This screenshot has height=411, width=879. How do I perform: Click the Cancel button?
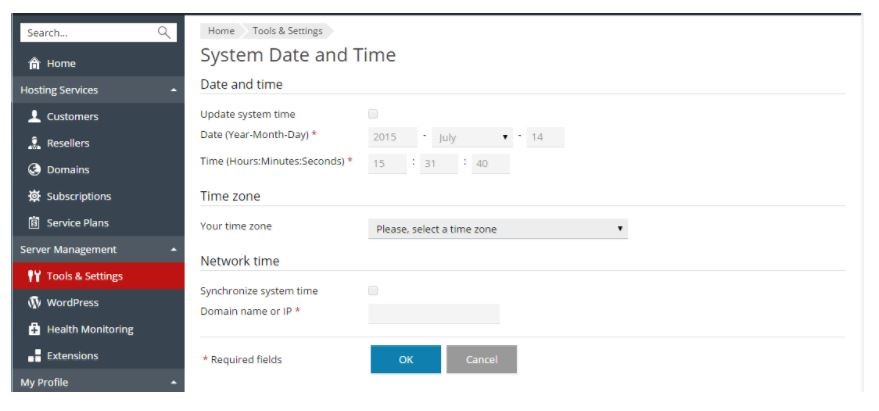pyautogui.click(x=482, y=359)
